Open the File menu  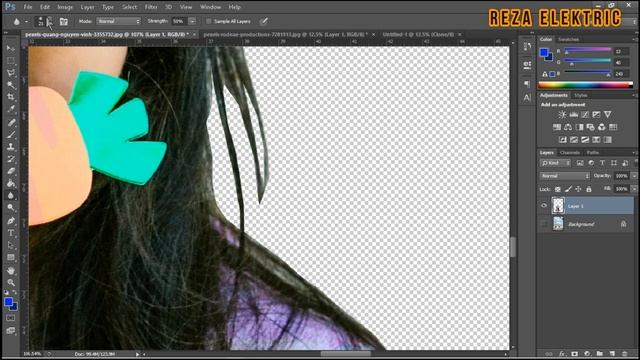tap(28, 7)
